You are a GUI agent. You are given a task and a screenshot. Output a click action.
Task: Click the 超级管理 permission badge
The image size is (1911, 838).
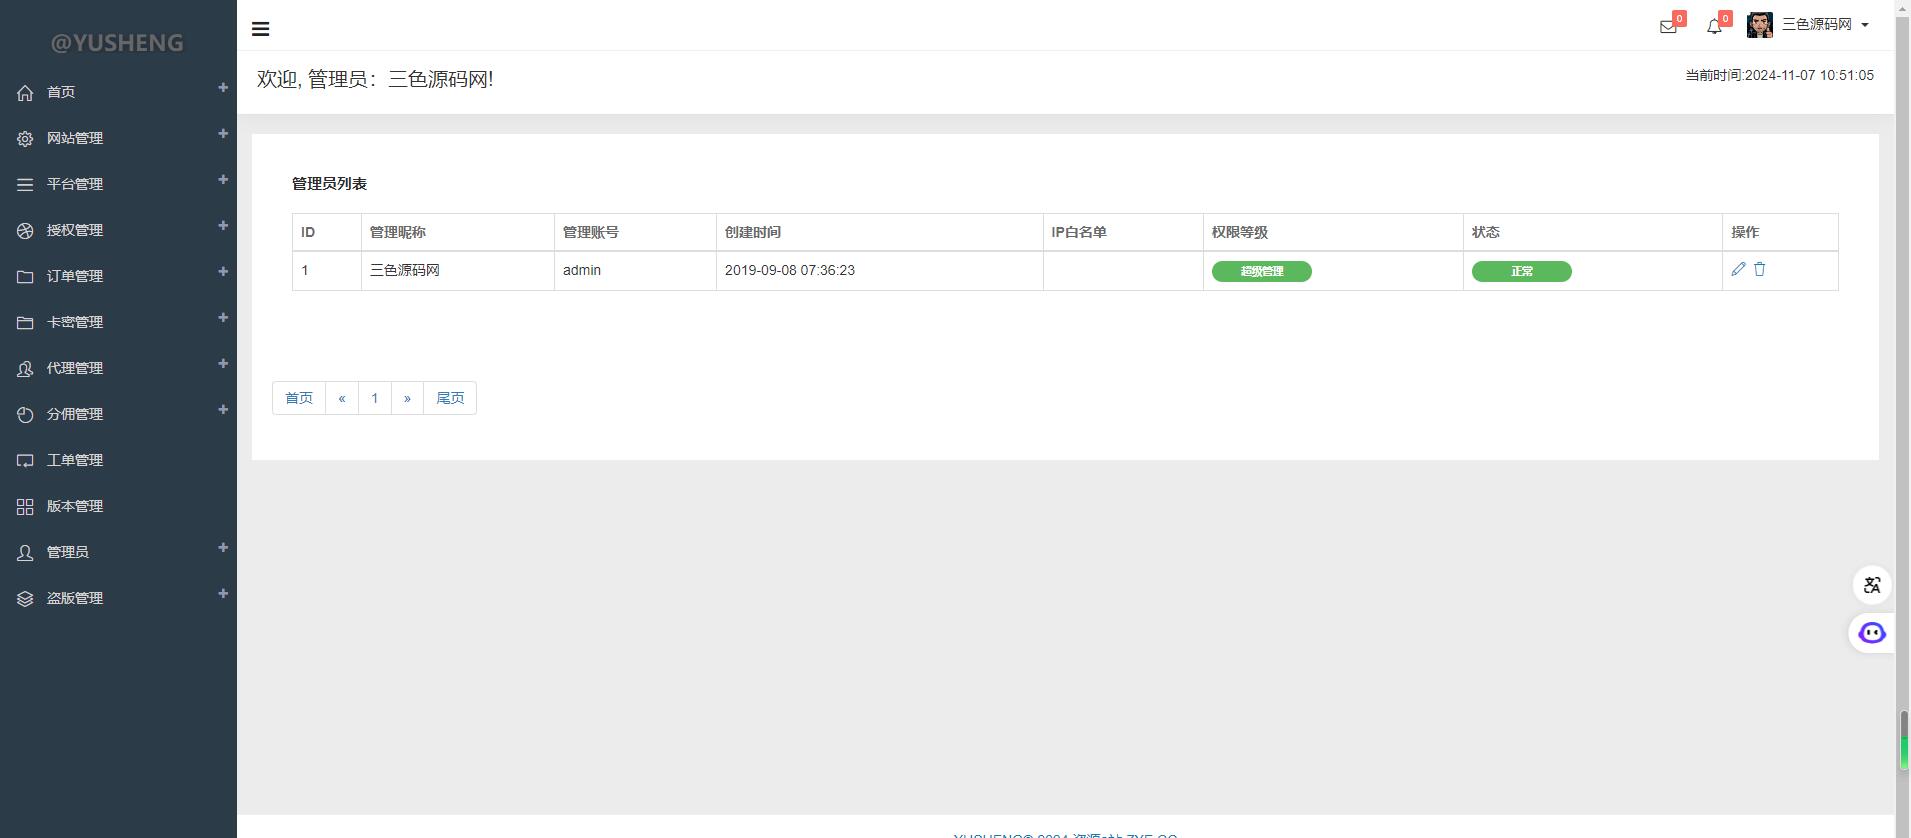(1261, 271)
